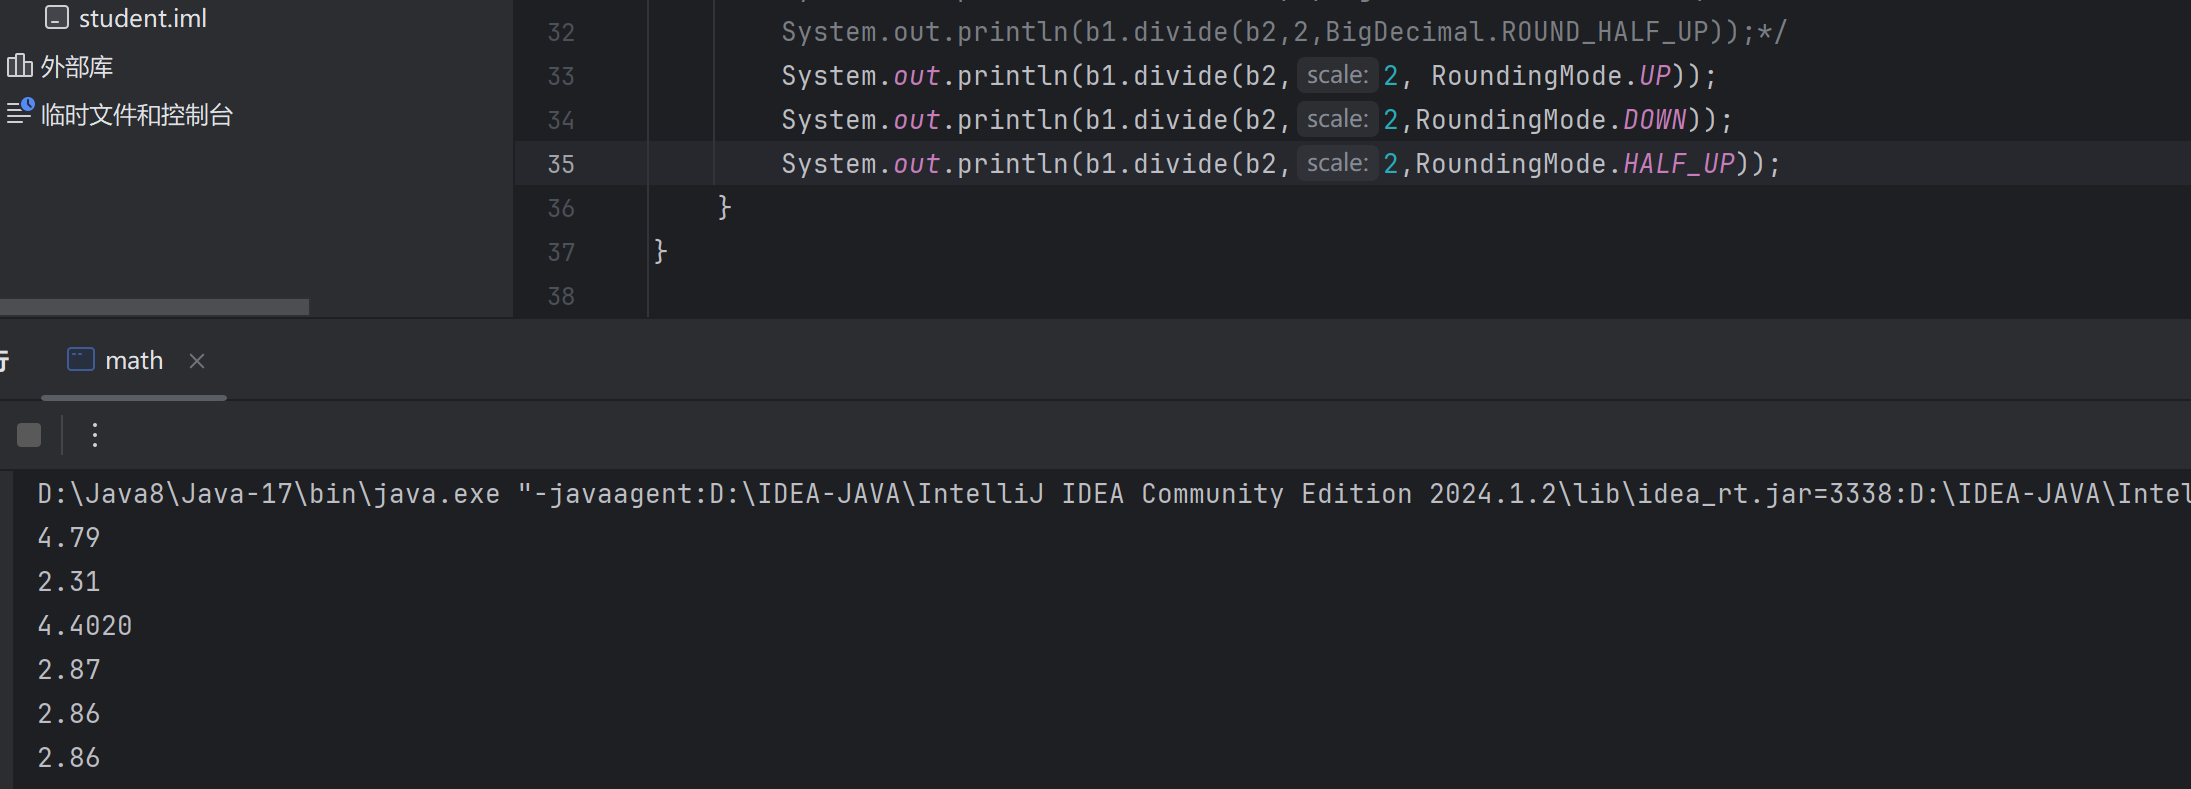Image resolution: width=2191 pixels, height=789 pixels.
Task: Select student.iml label in project tree
Action: click(142, 18)
